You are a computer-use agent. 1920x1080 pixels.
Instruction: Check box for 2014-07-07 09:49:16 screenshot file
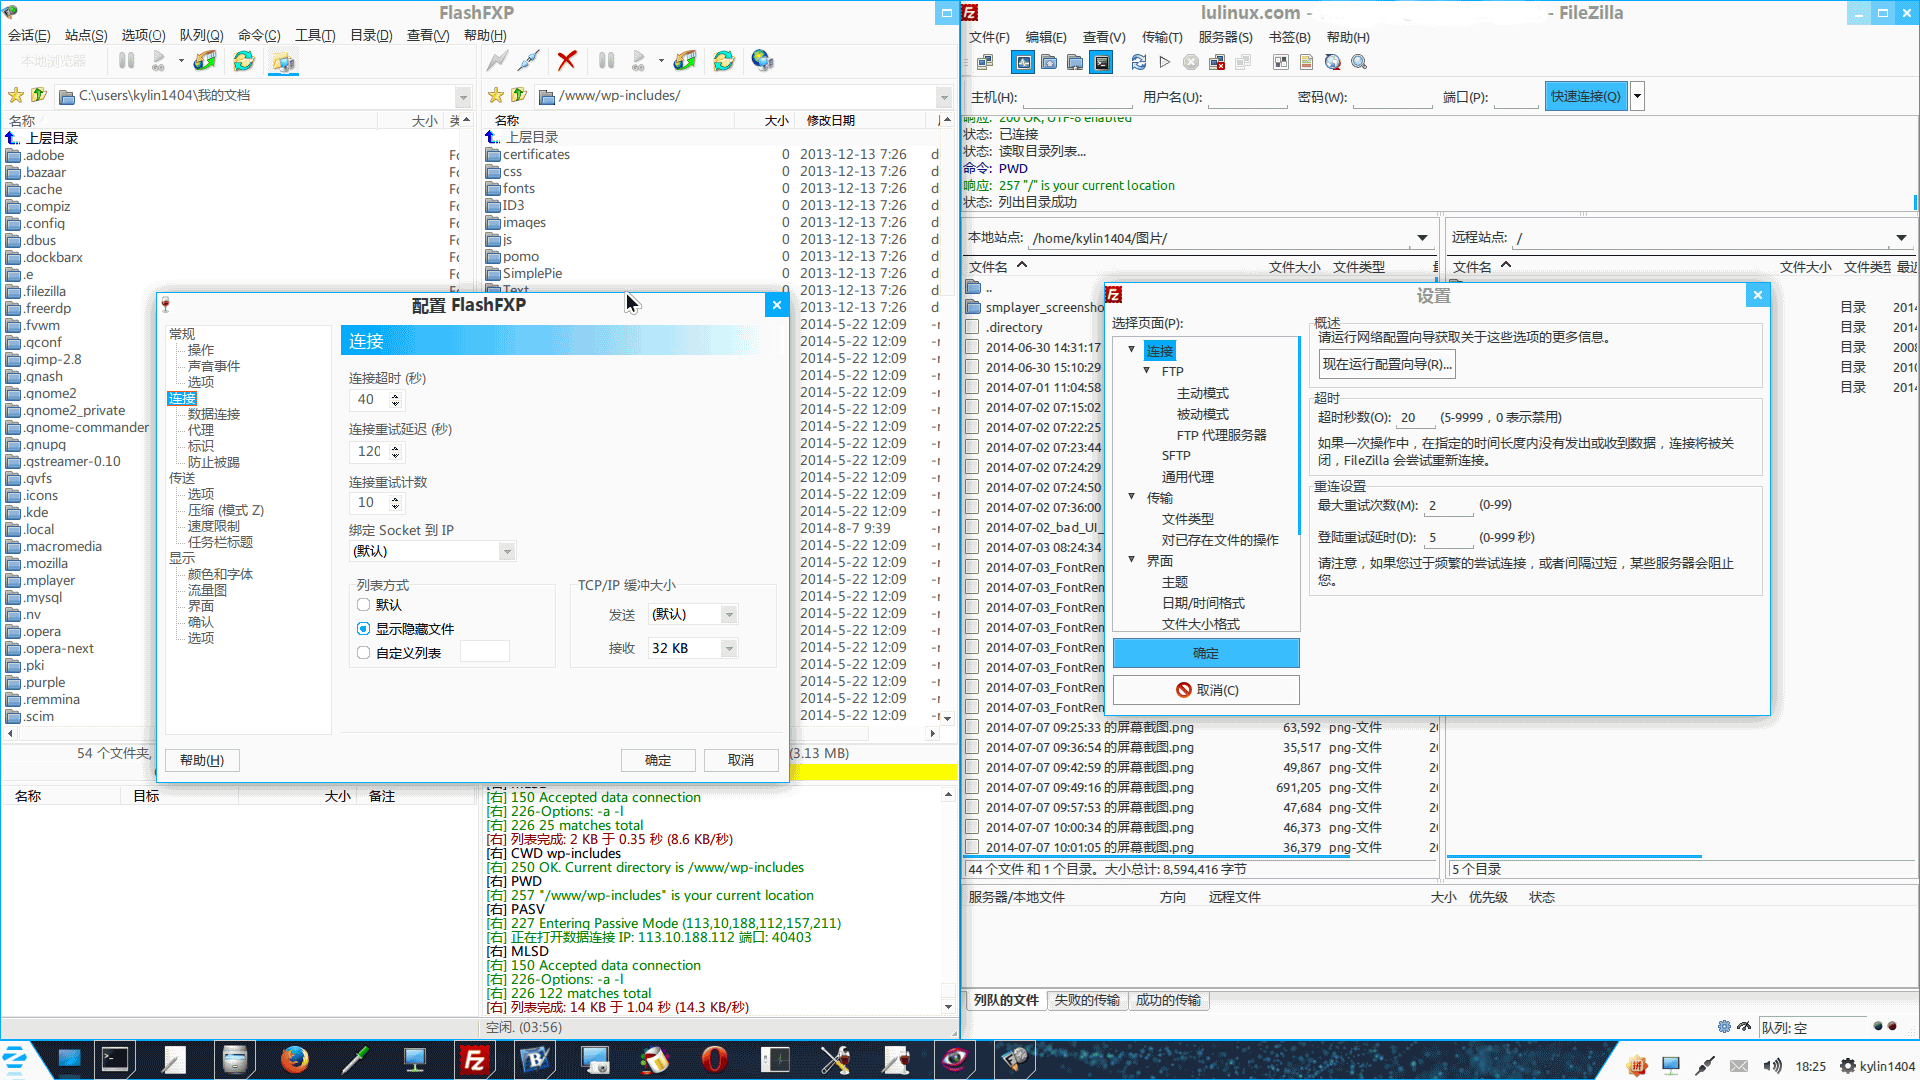point(973,787)
